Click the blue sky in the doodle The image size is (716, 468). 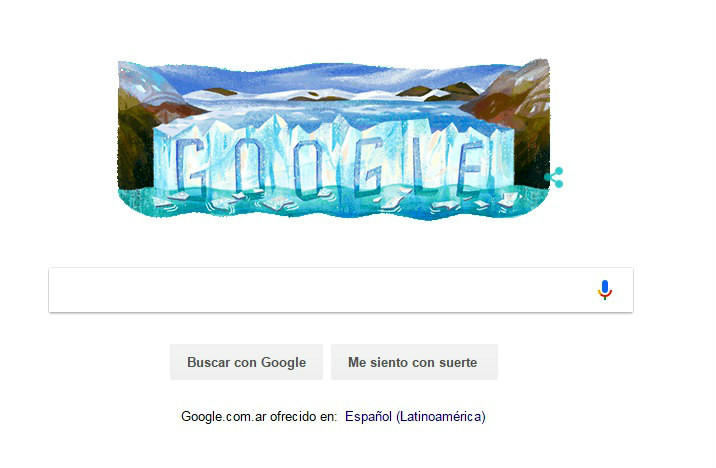click(x=333, y=77)
